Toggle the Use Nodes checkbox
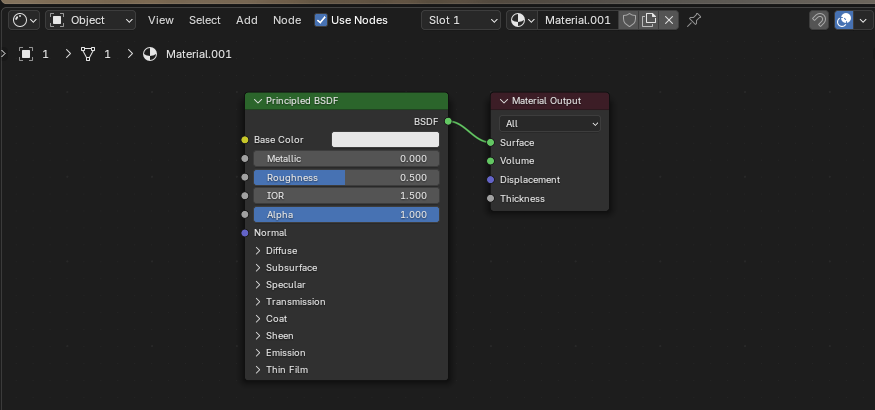875x410 pixels. point(320,20)
